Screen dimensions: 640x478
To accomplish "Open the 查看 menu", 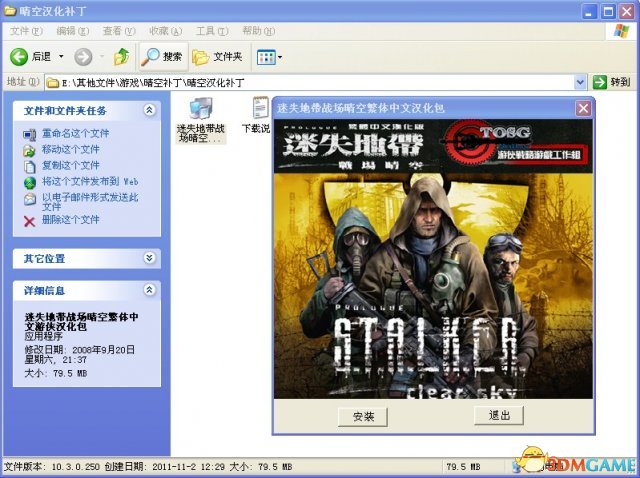I will coord(119,31).
